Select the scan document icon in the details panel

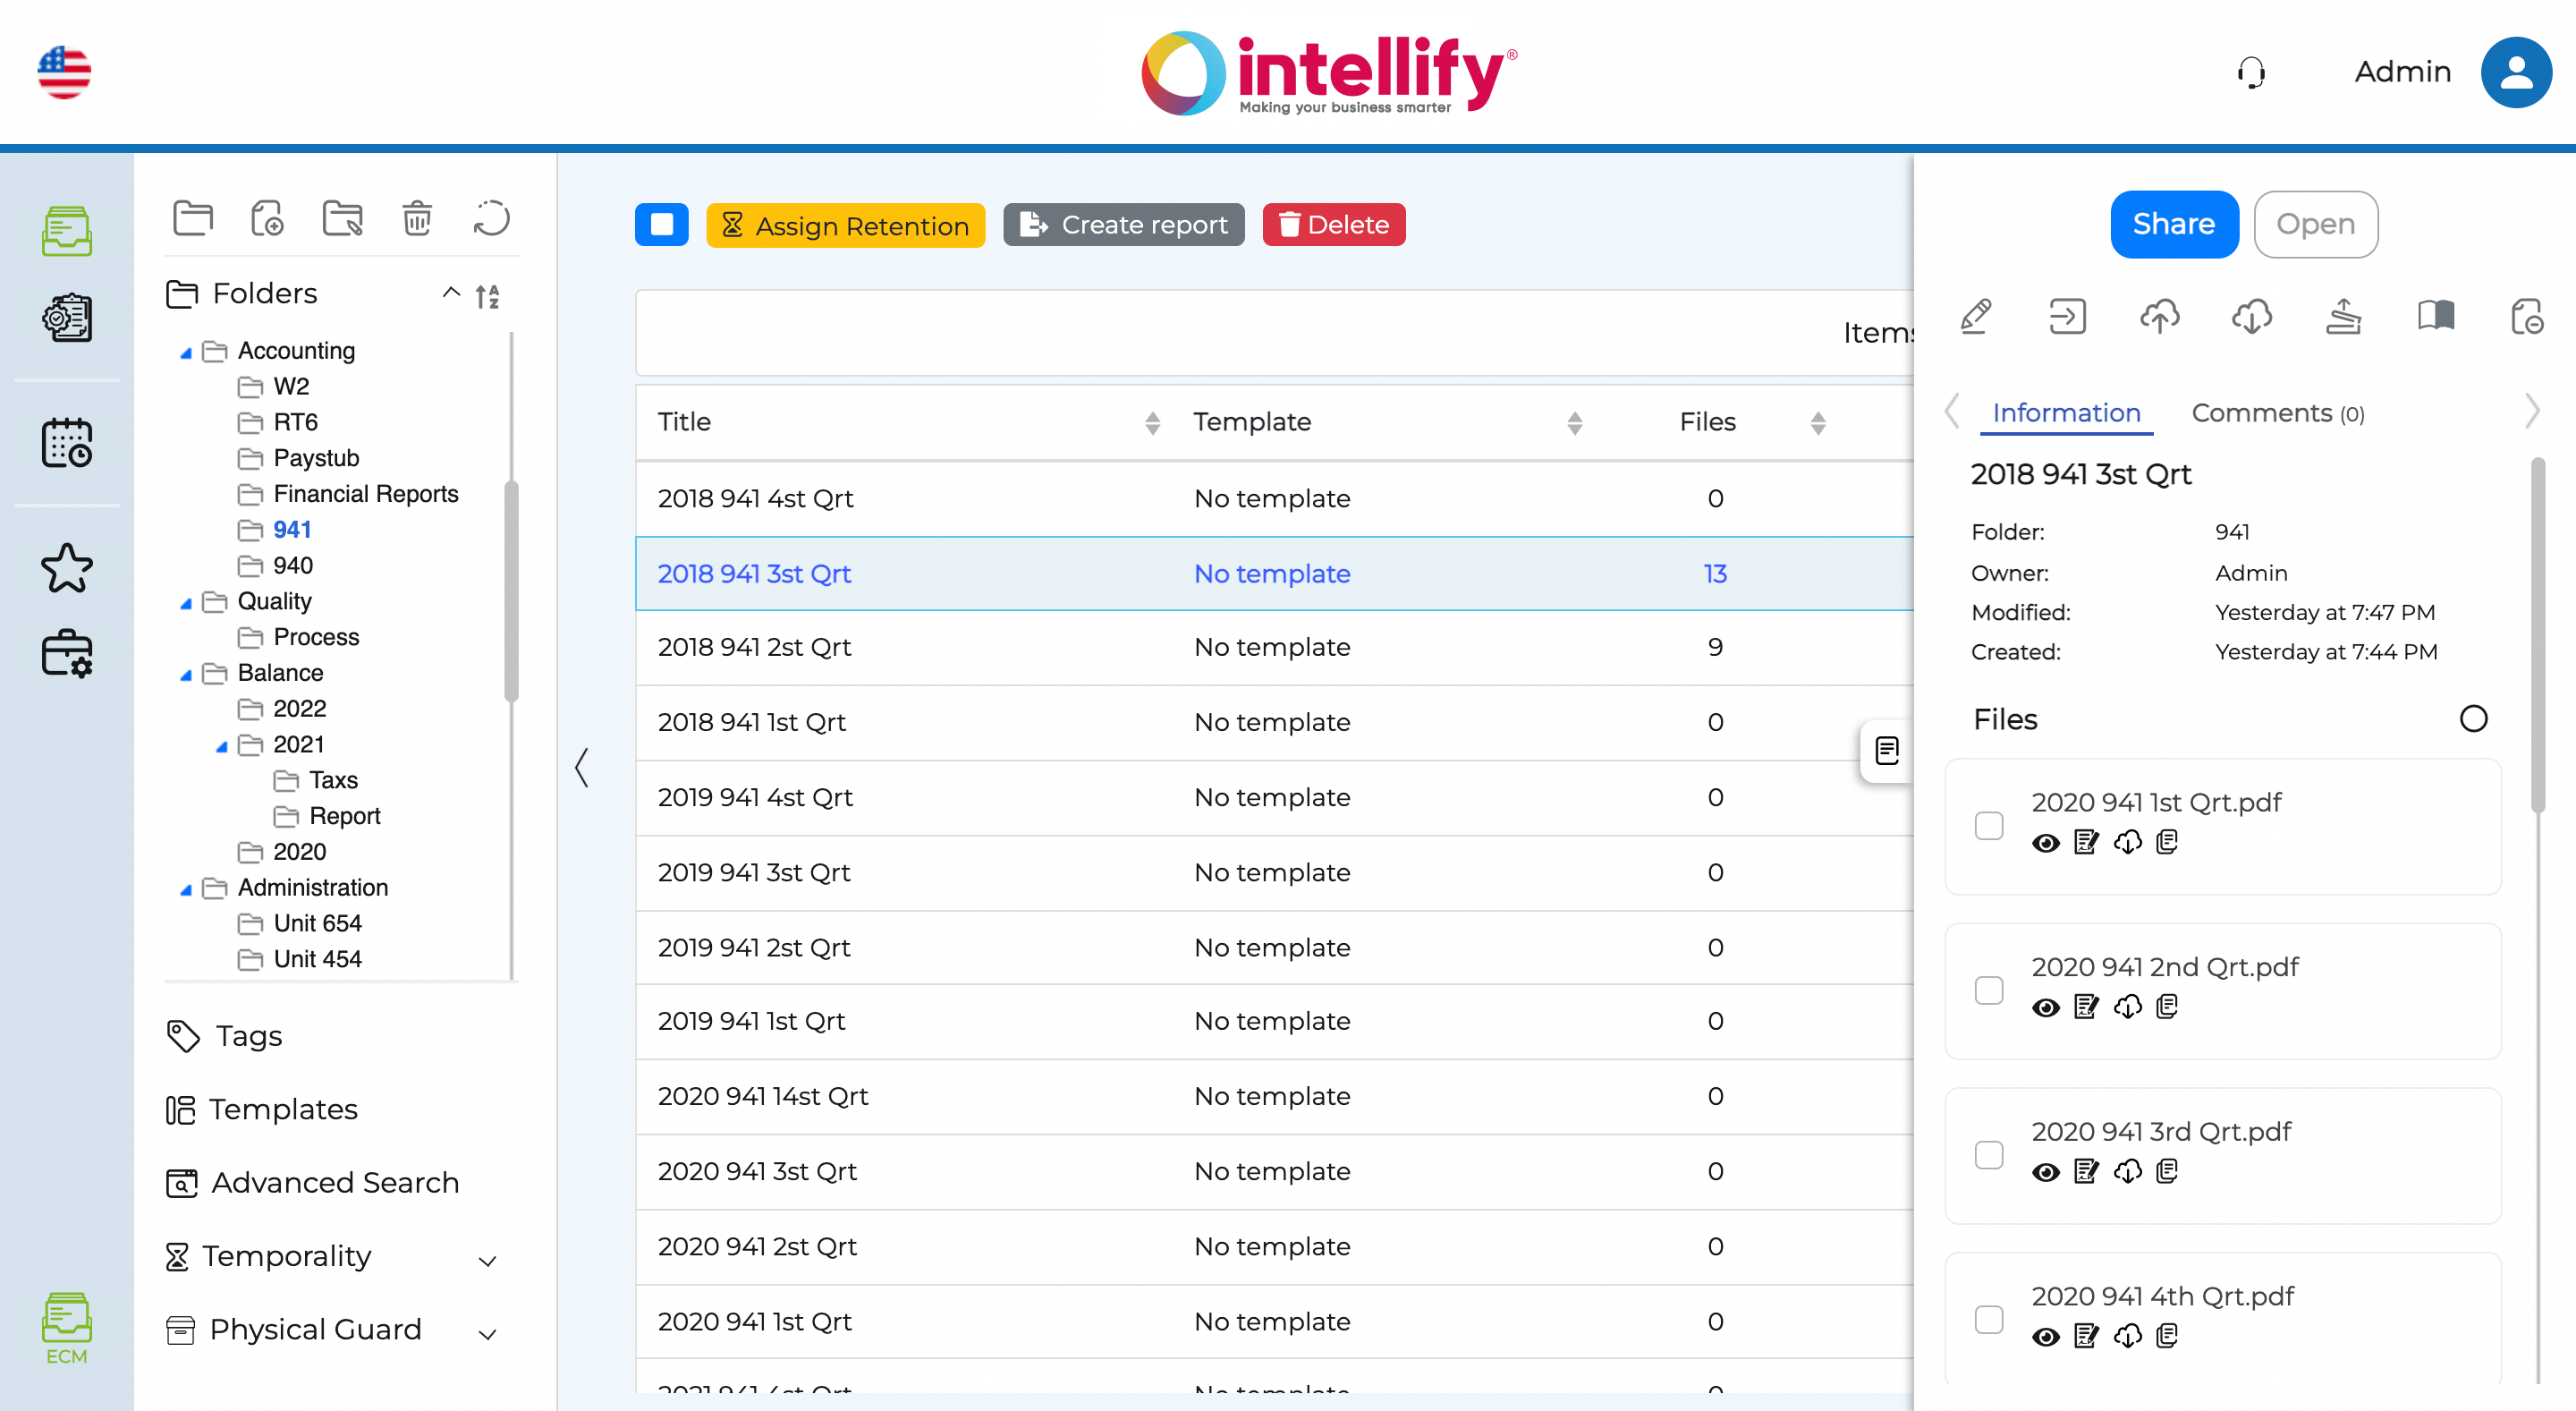tap(2344, 317)
